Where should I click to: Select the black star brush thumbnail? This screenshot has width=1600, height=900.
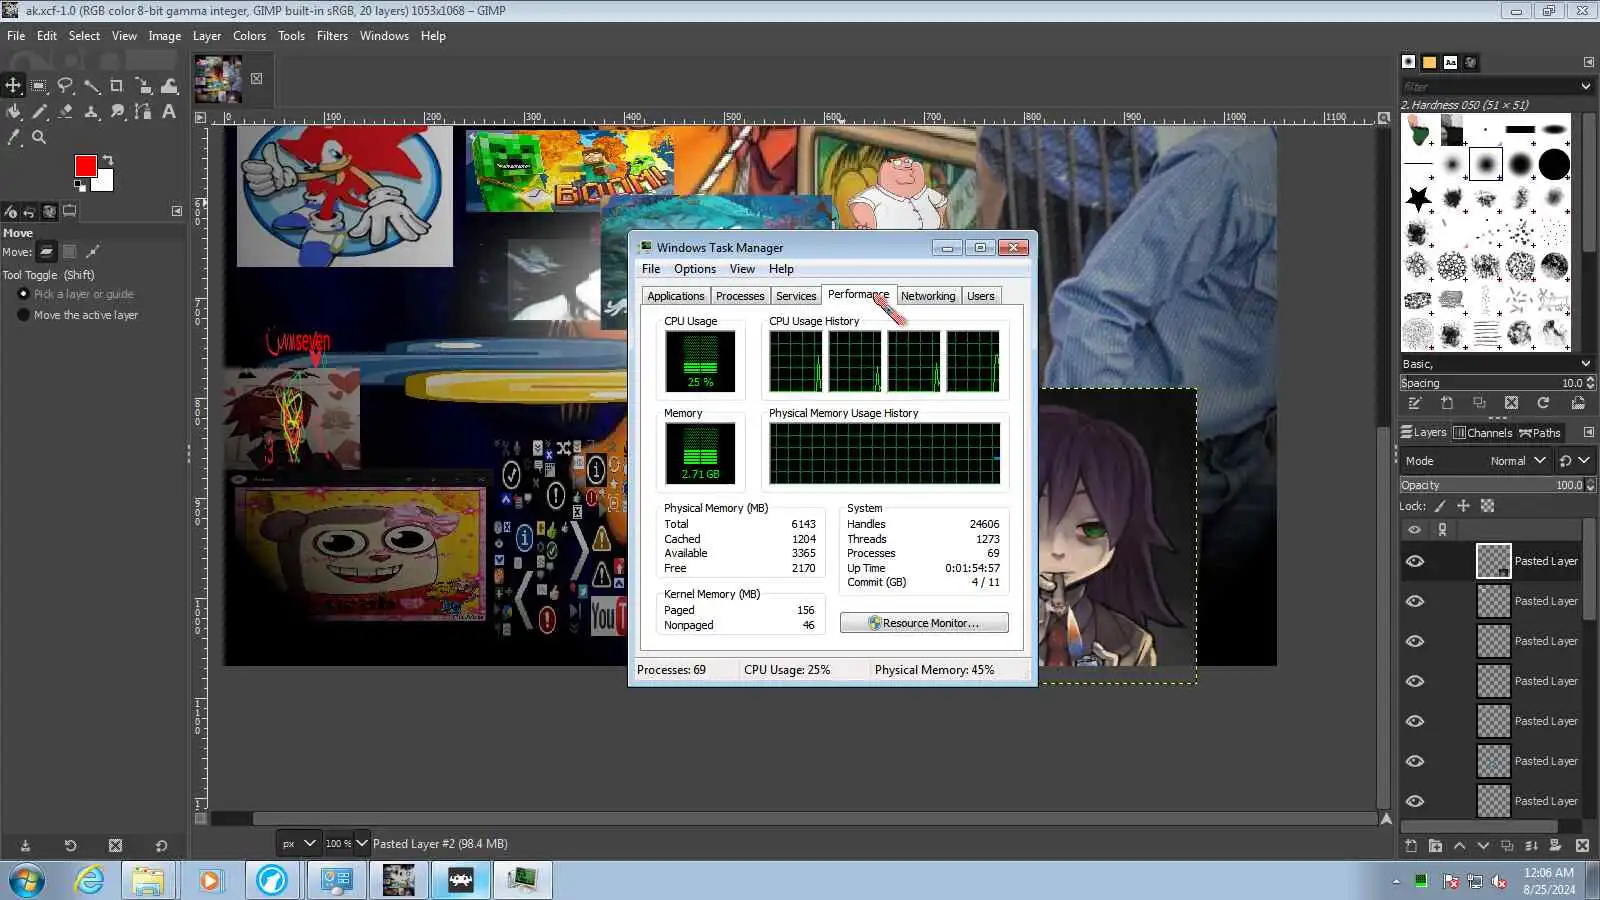coord(1419,199)
